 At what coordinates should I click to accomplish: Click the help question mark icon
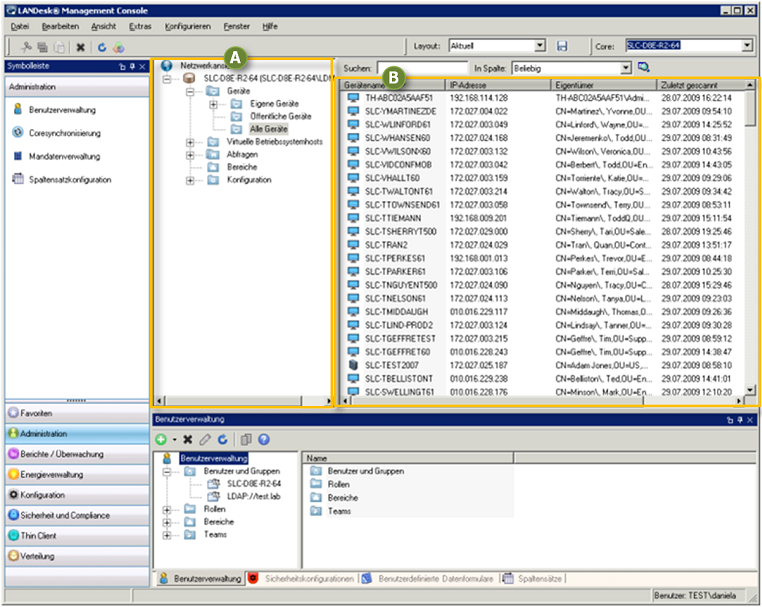point(264,440)
